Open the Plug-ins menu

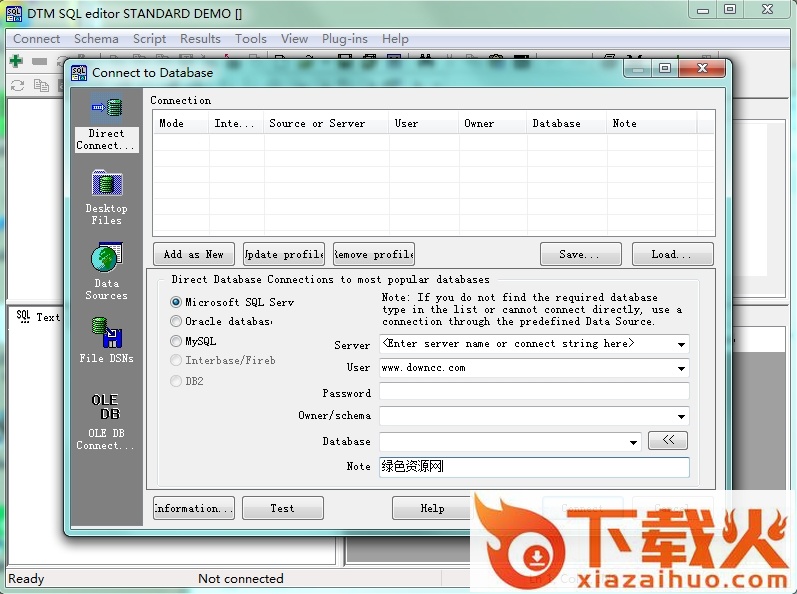click(x=345, y=39)
